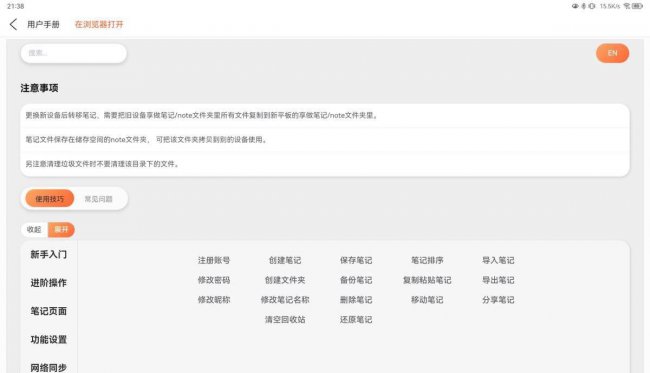Screen dimensions: 650x373
Task: Open the 修改昵称 help topic
Action: (x=214, y=300)
